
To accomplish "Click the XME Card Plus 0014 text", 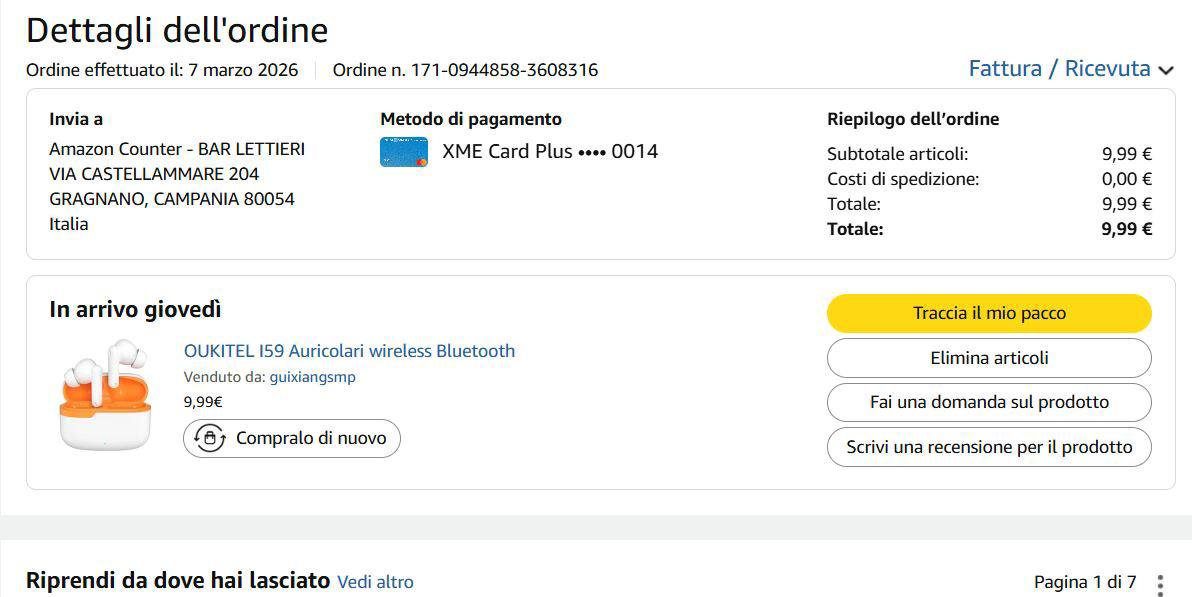I will coord(550,152).
